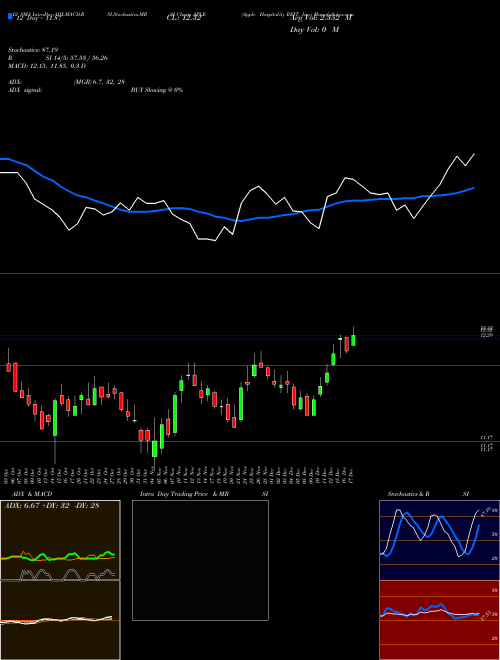Image resolution: width=500 pixels, height=660 pixels.
Task: Click the 'Stochastics: 87.19' reading
Action: (33, 50)
